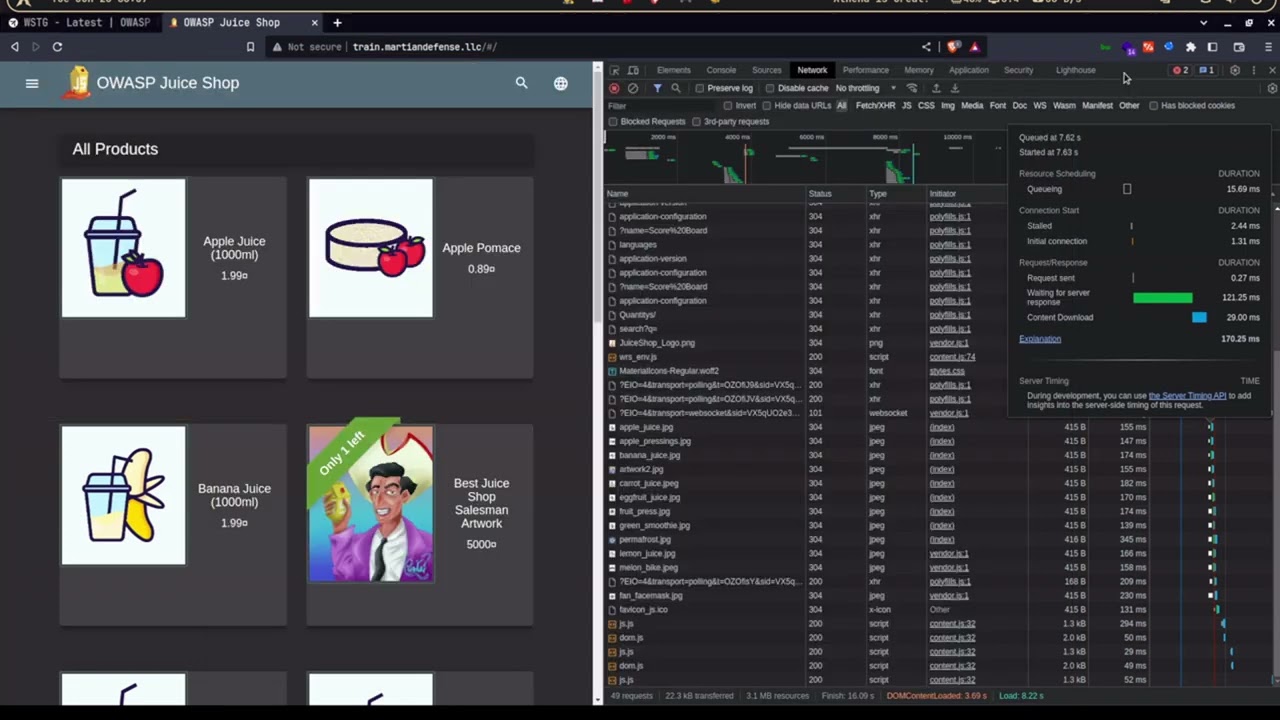Click the Explanation link in timing popup
Image resolution: width=1280 pixels, height=720 pixels.
tap(1040, 339)
